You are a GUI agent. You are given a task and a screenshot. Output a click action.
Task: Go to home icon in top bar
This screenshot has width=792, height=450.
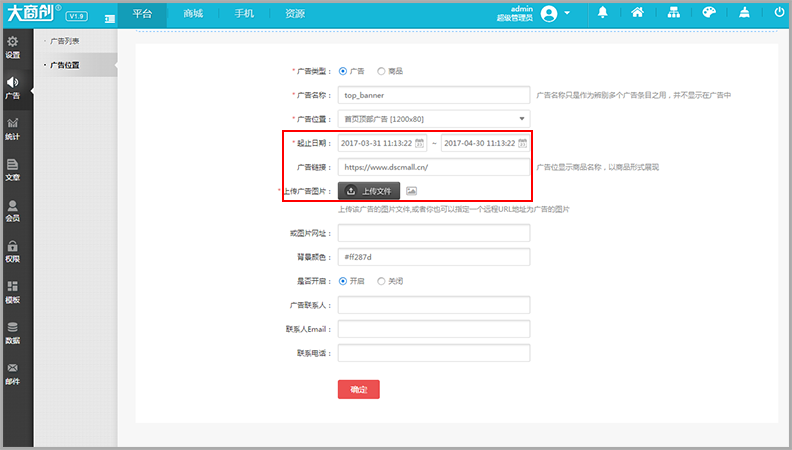coord(637,13)
